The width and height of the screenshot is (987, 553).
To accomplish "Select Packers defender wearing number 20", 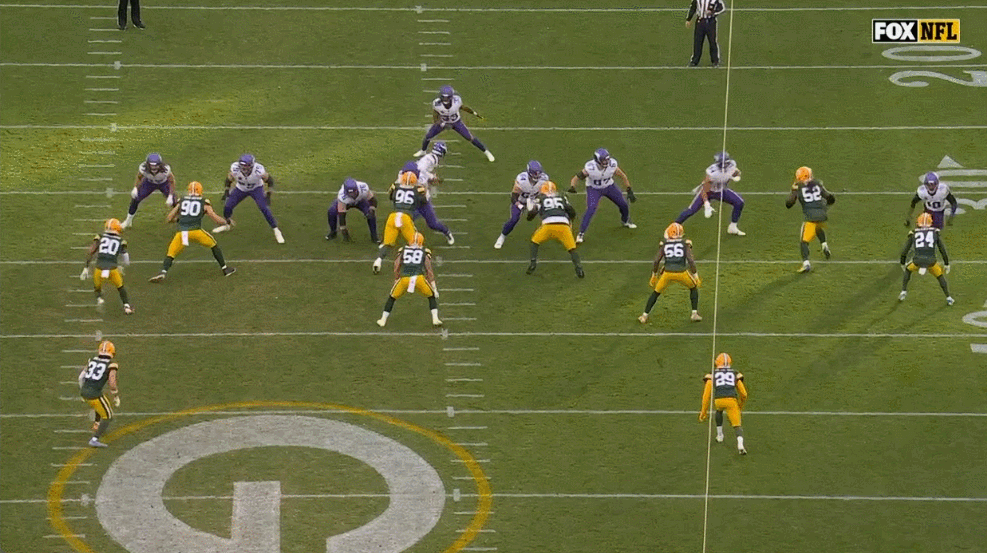I will pyautogui.click(x=108, y=265).
